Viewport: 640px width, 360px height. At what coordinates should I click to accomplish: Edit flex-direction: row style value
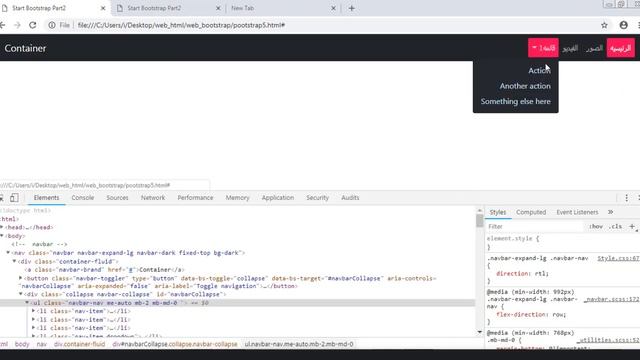click(559, 314)
